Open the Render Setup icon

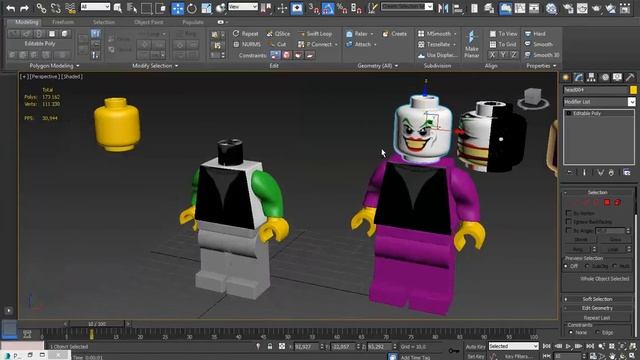tap(568, 8)
